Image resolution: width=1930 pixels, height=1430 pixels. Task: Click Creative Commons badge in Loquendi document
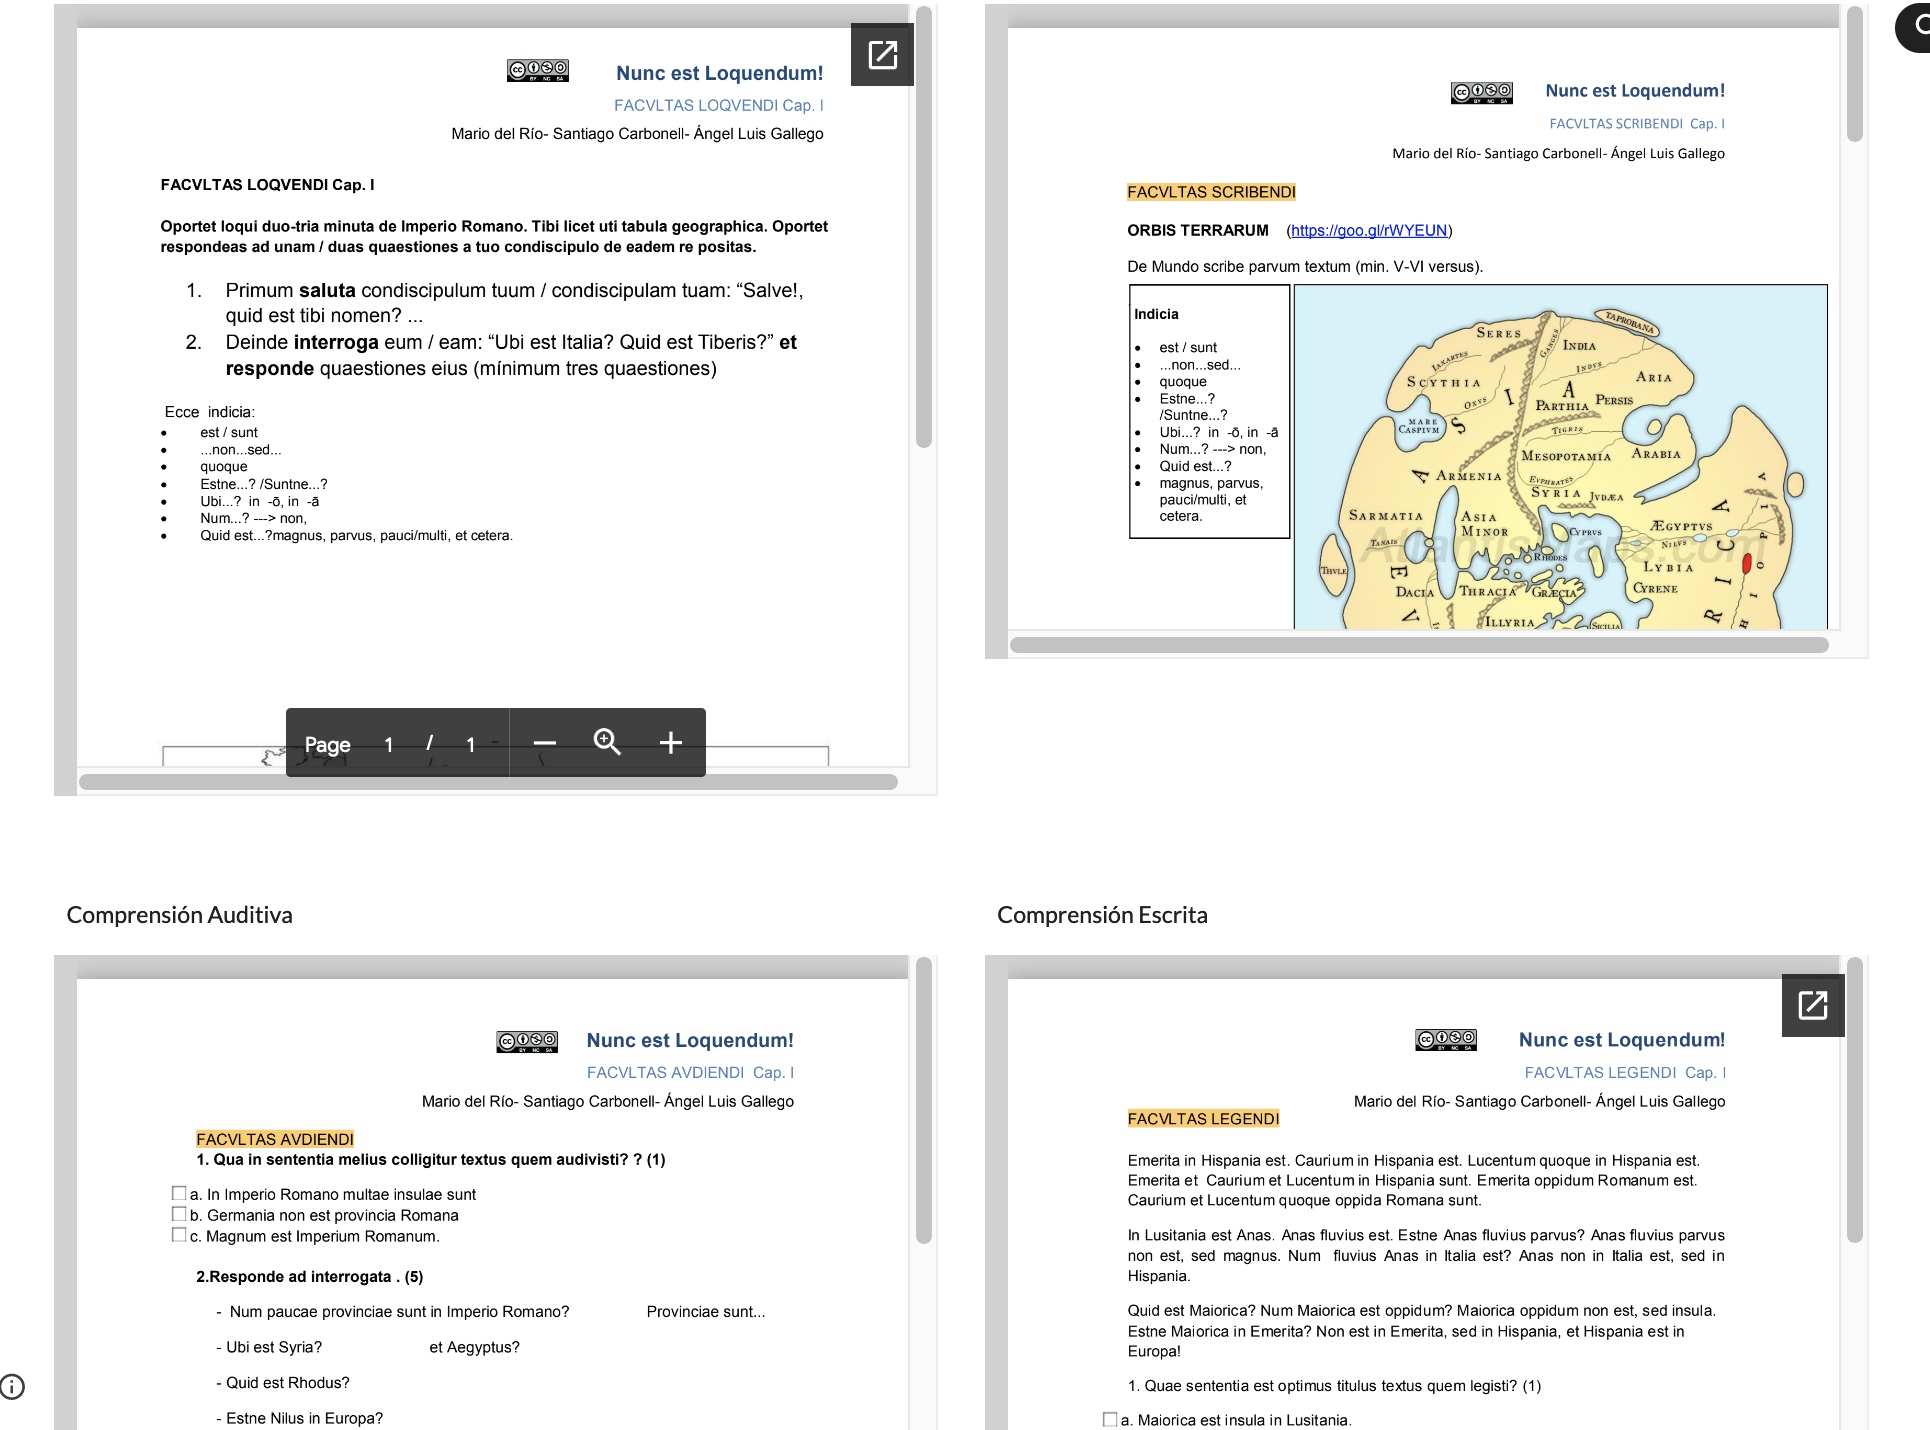[x=538, y=71]
